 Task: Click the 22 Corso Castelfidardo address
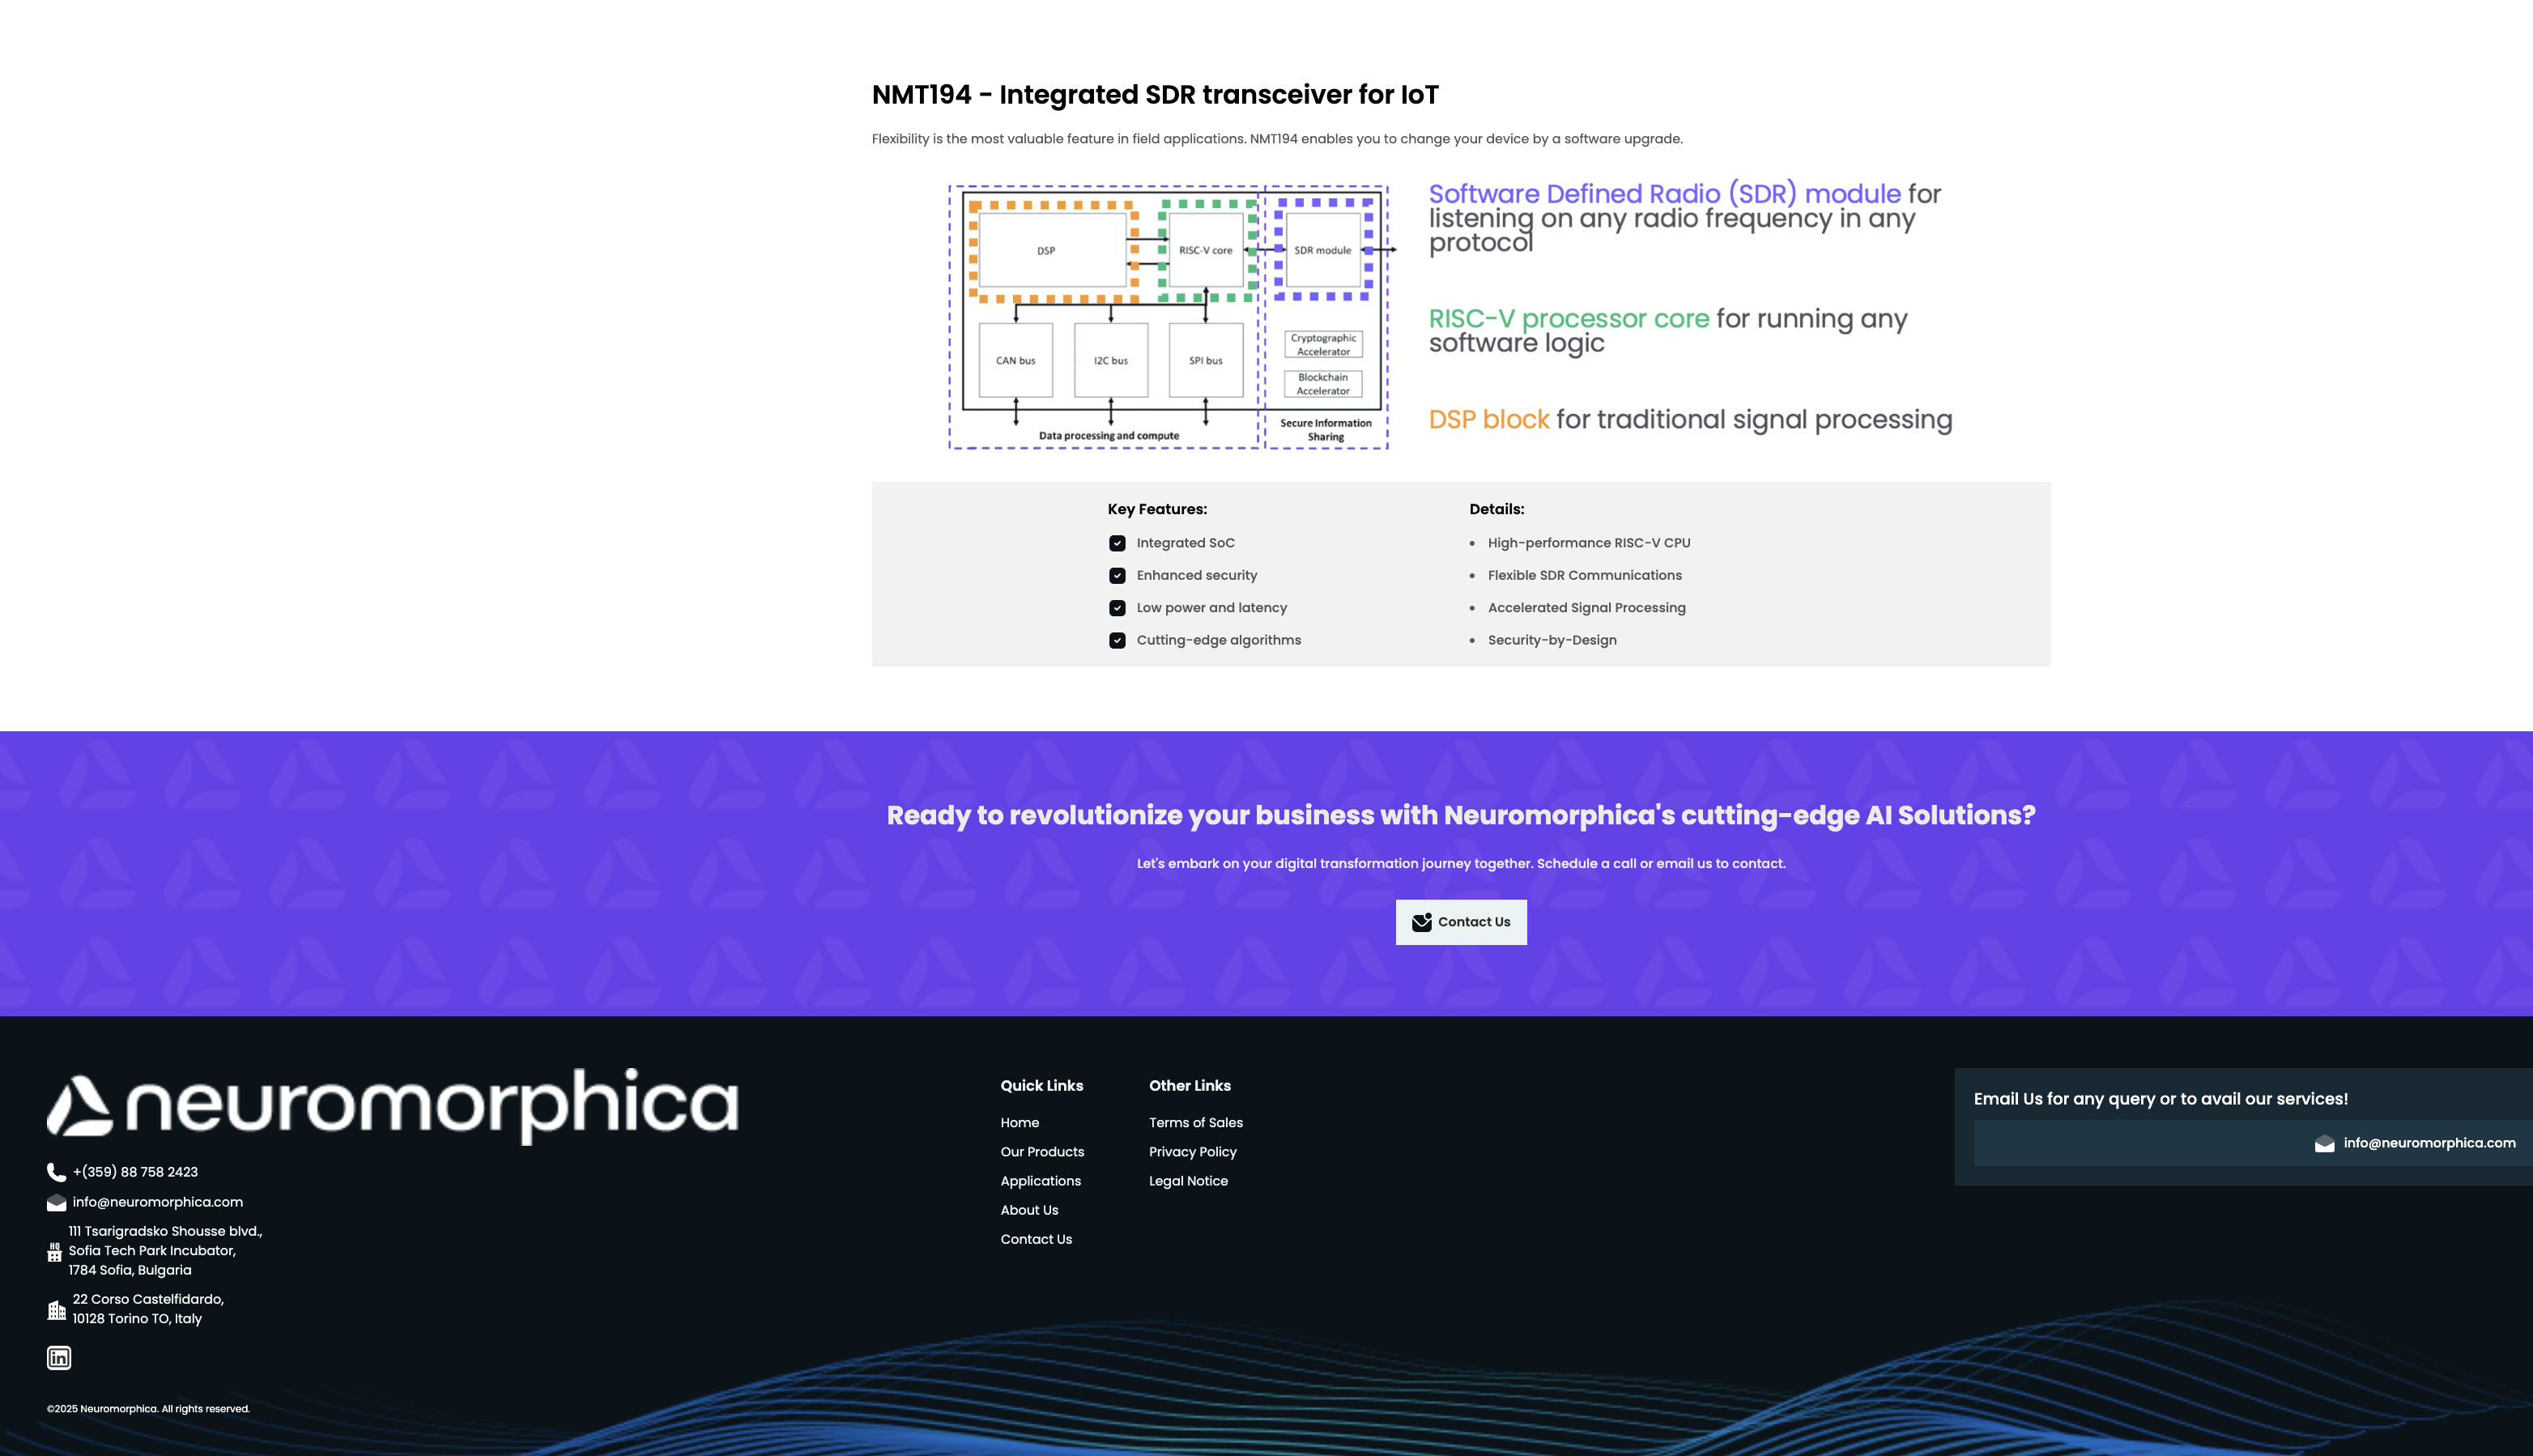pyautogui.click(x=148, y=1309)
